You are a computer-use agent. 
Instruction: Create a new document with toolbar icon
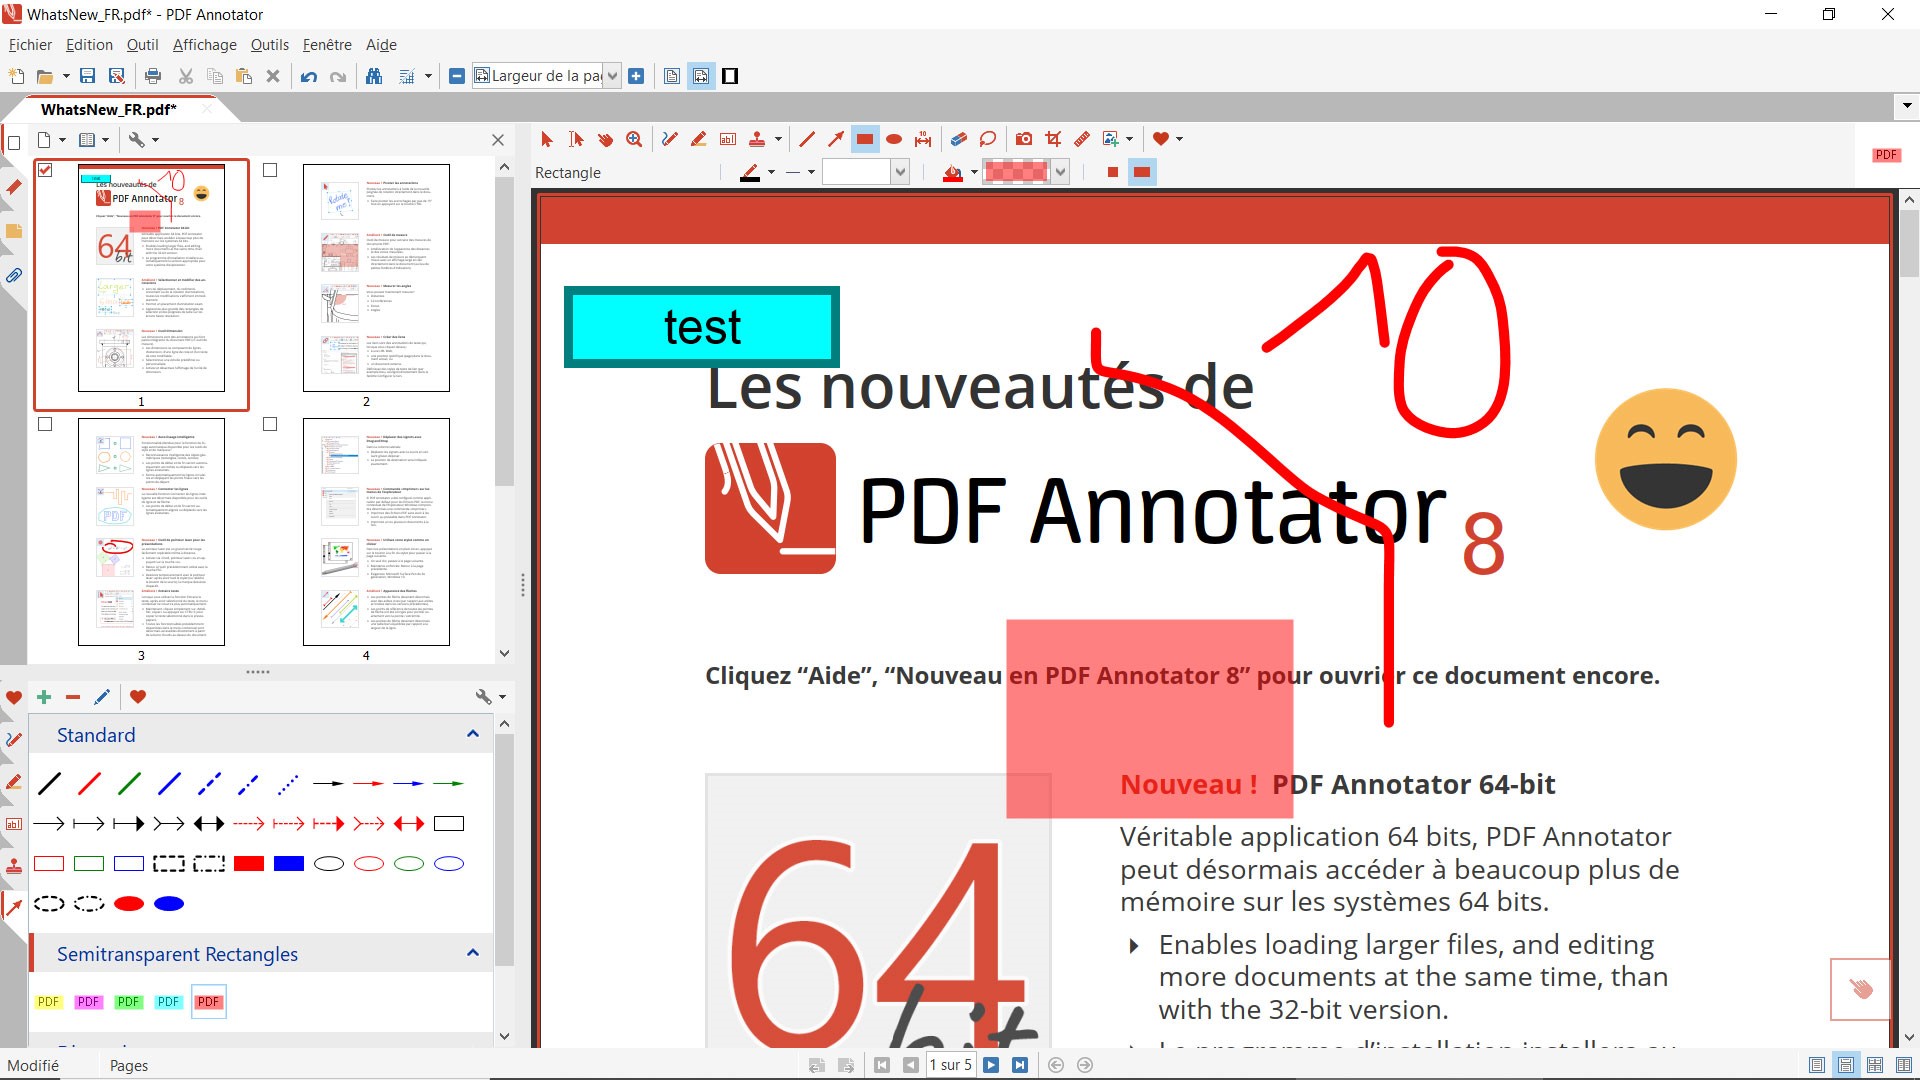16,76
